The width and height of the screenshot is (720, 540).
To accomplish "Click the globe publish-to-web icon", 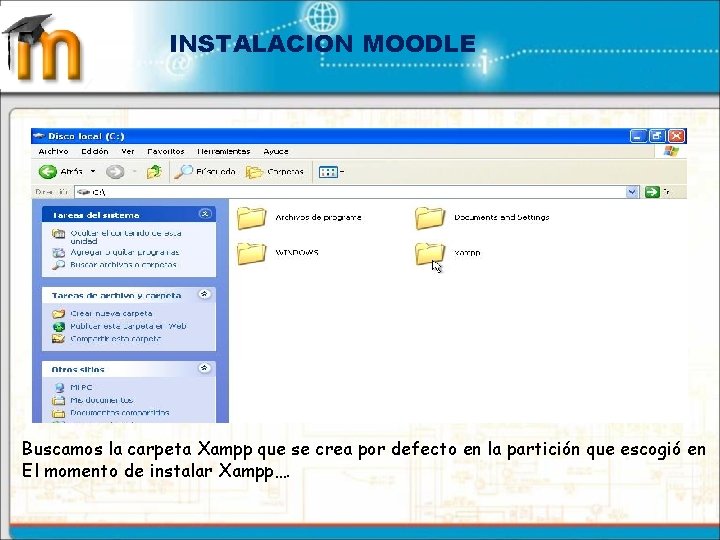I will point(58,326).
